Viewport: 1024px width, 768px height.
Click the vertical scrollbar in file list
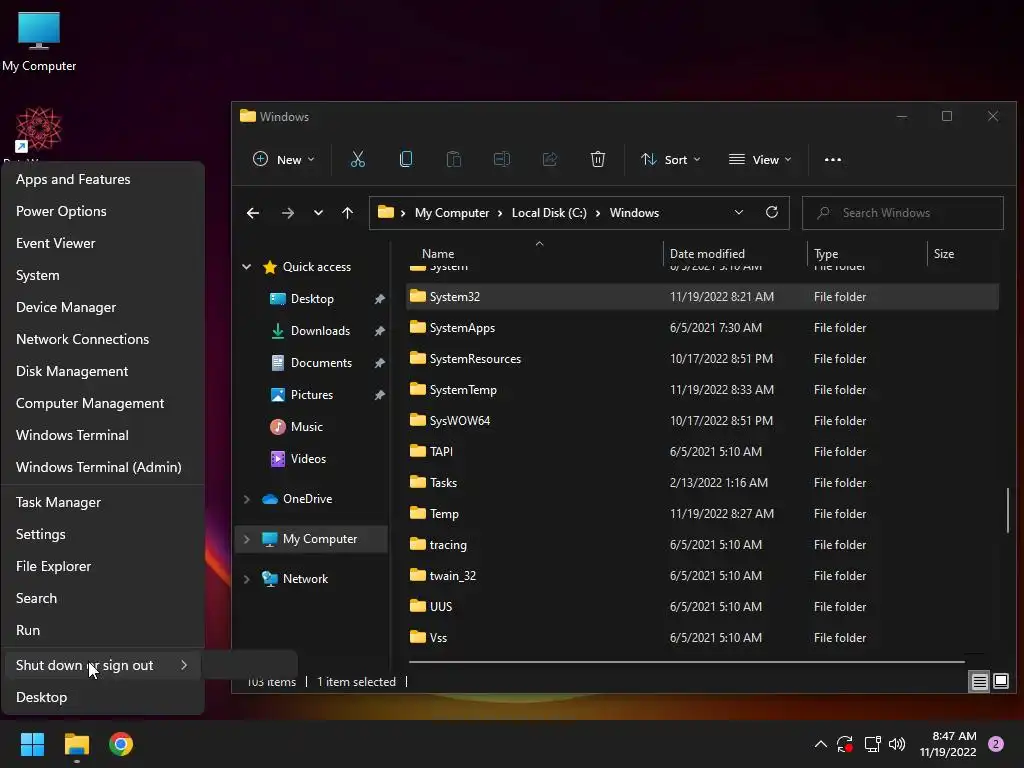point(1008,509)
